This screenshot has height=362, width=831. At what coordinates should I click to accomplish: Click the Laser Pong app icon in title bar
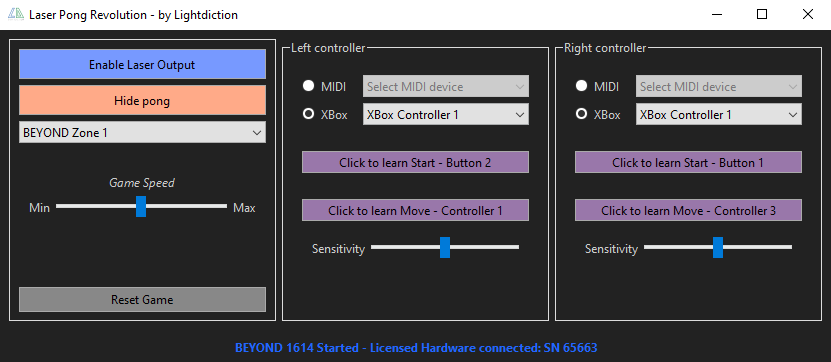[x=16, y=14]
